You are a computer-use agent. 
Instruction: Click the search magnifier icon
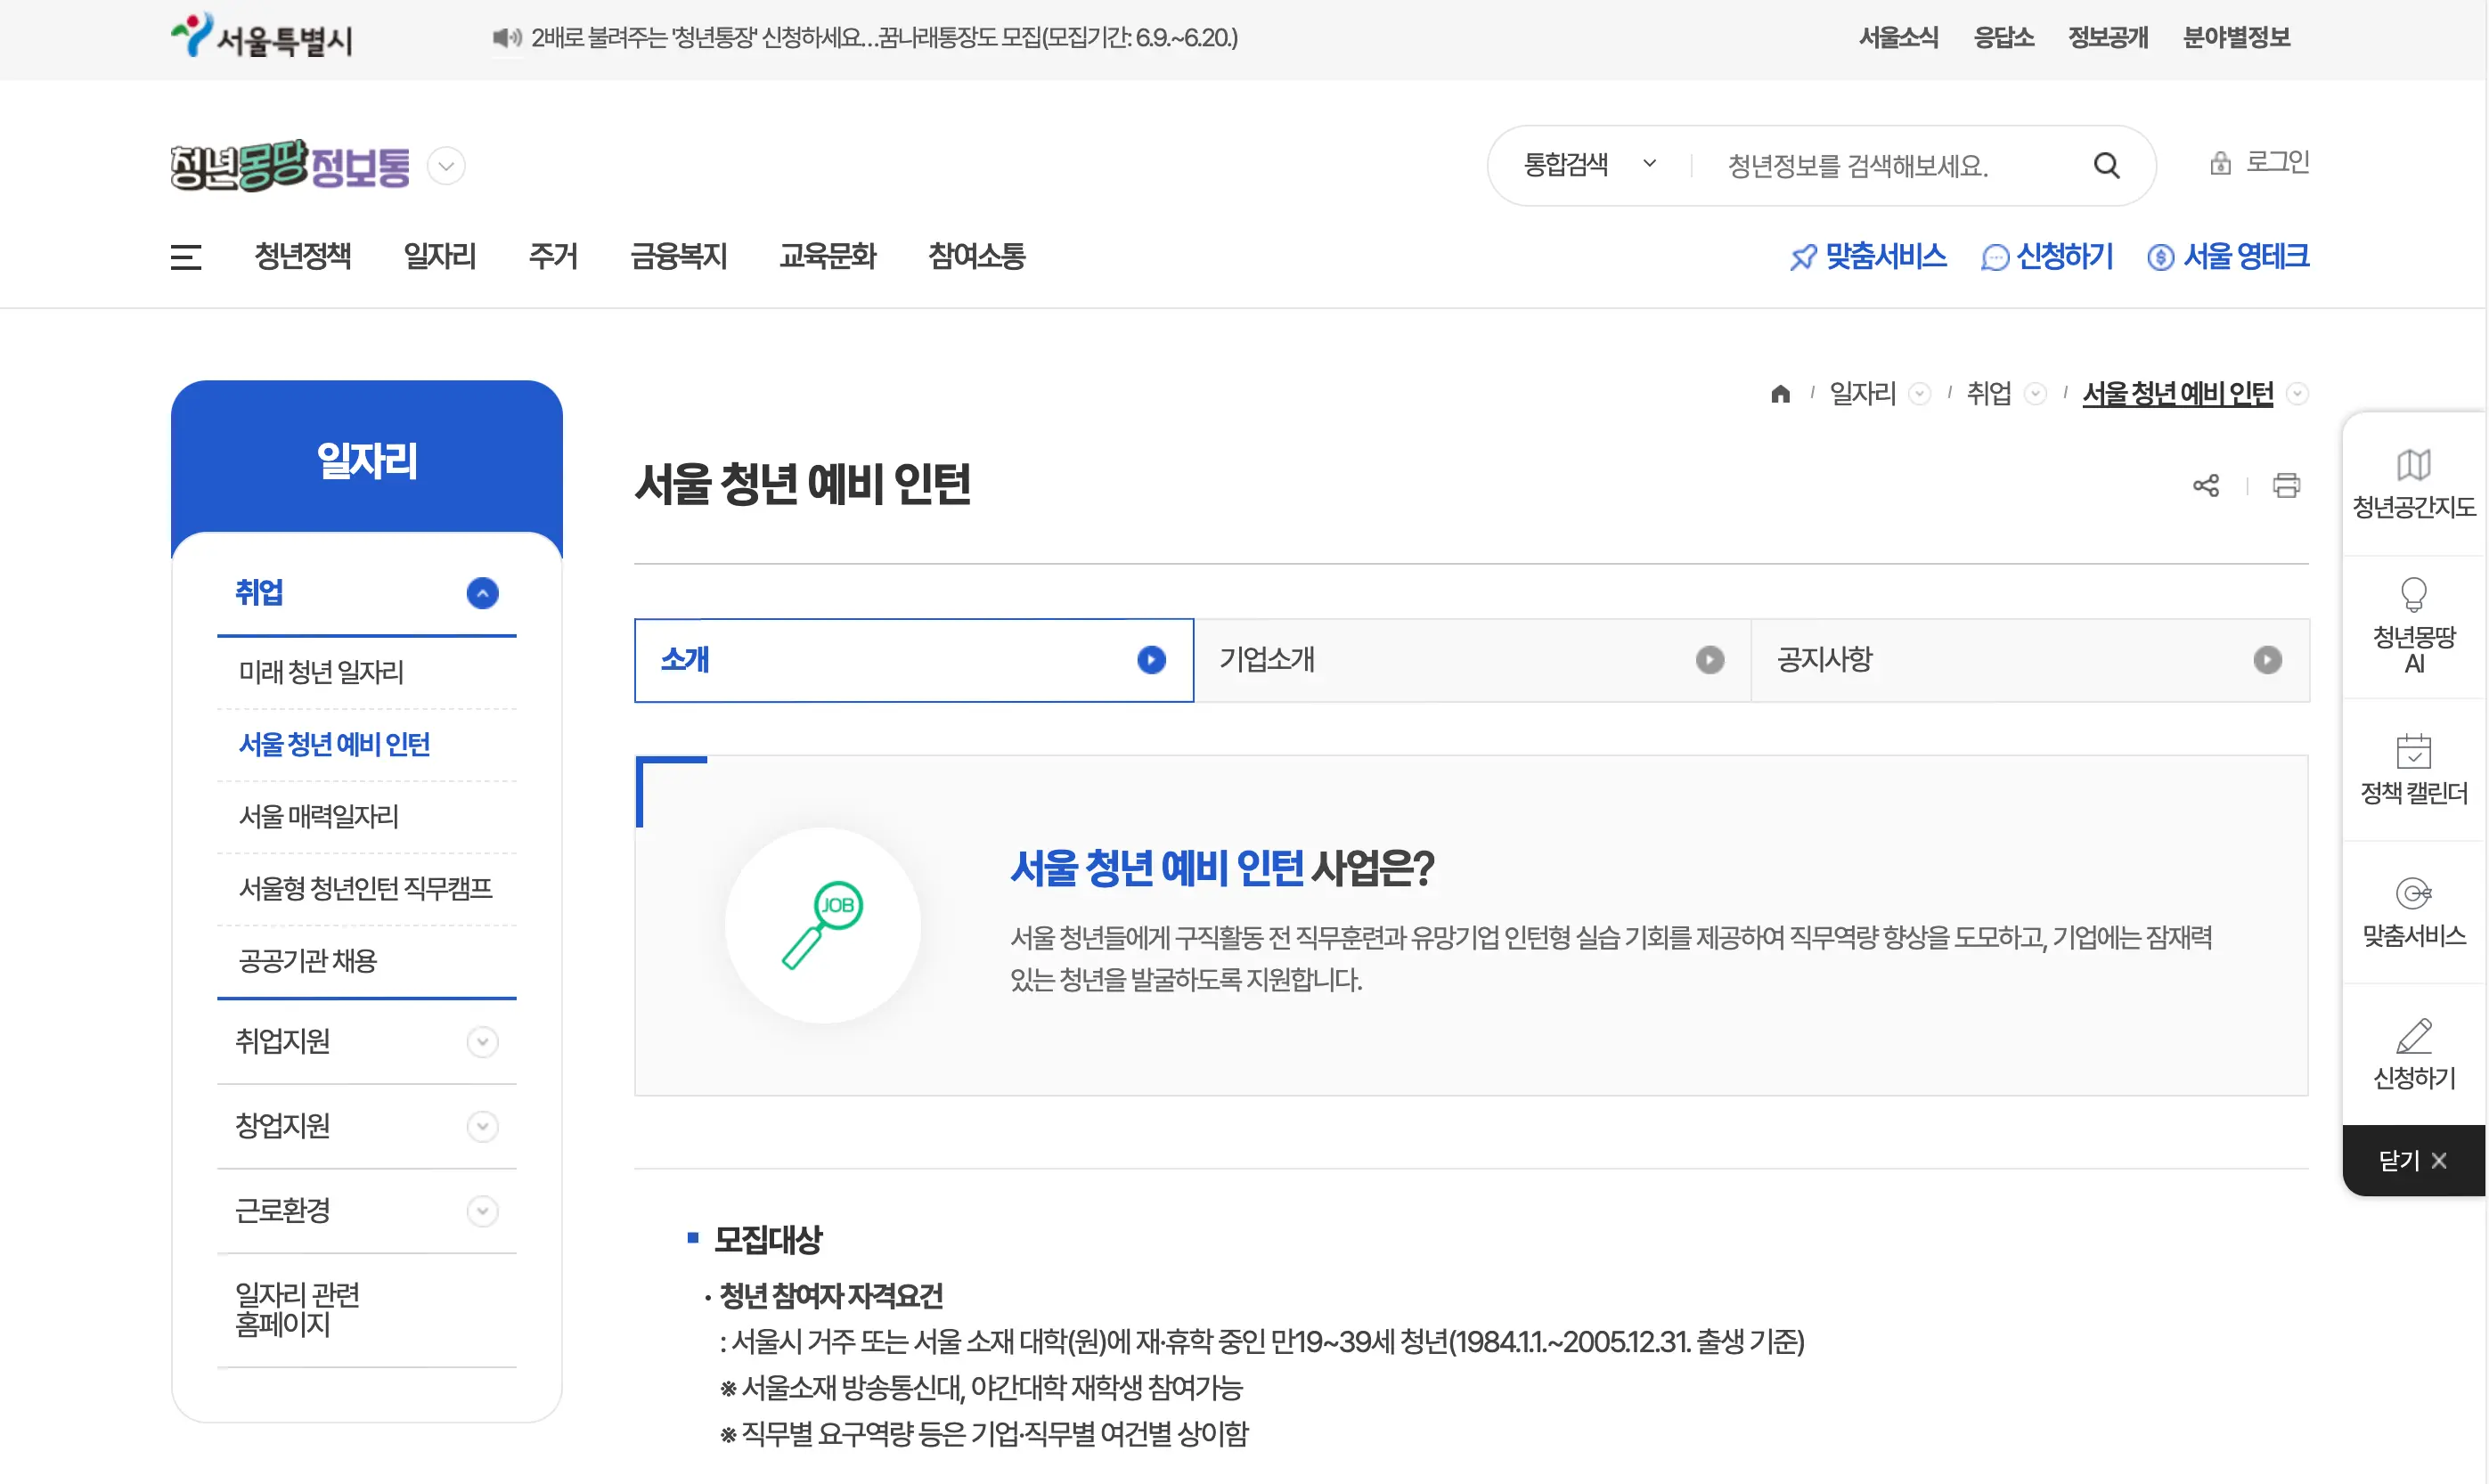(2106, 165)
